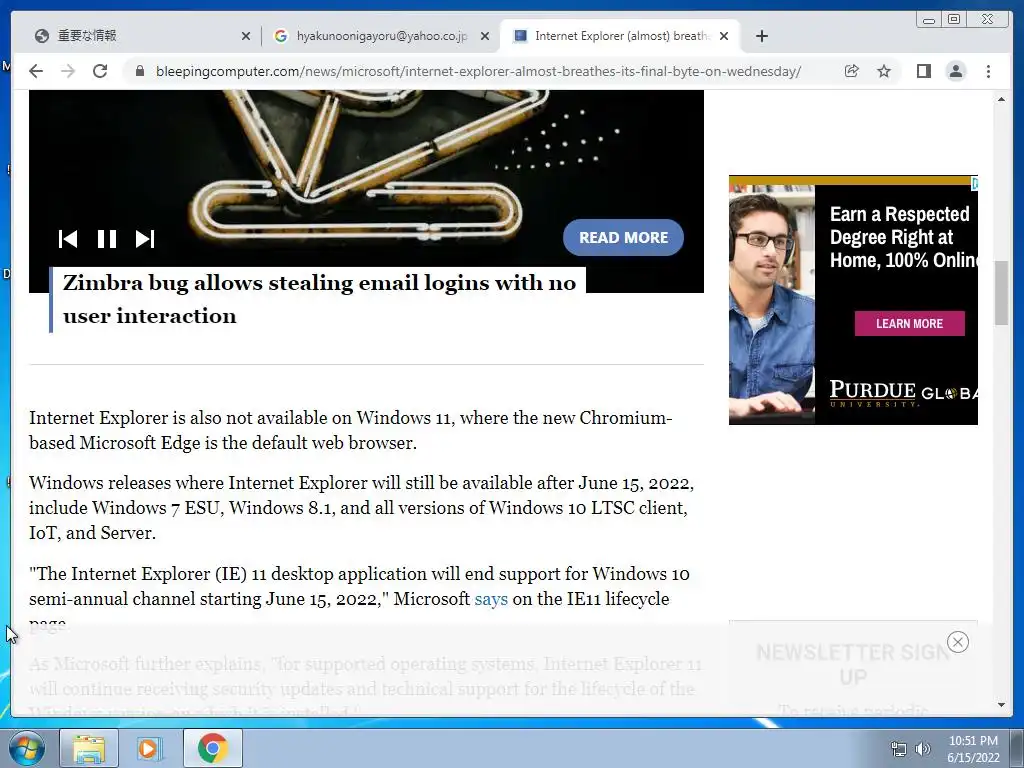1024x768 pixels.
Task: Open the Chrome profile menu
Action: [x=955, y=71]
